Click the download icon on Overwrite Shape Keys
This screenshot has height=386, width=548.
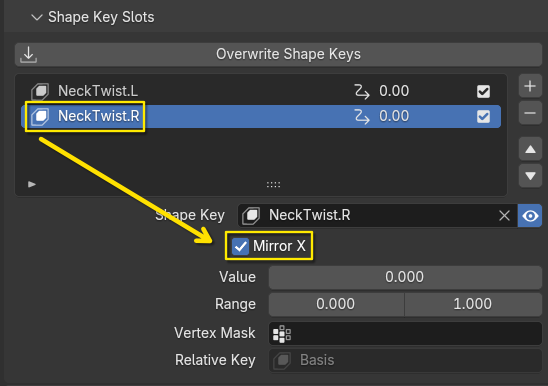[28, 55]
